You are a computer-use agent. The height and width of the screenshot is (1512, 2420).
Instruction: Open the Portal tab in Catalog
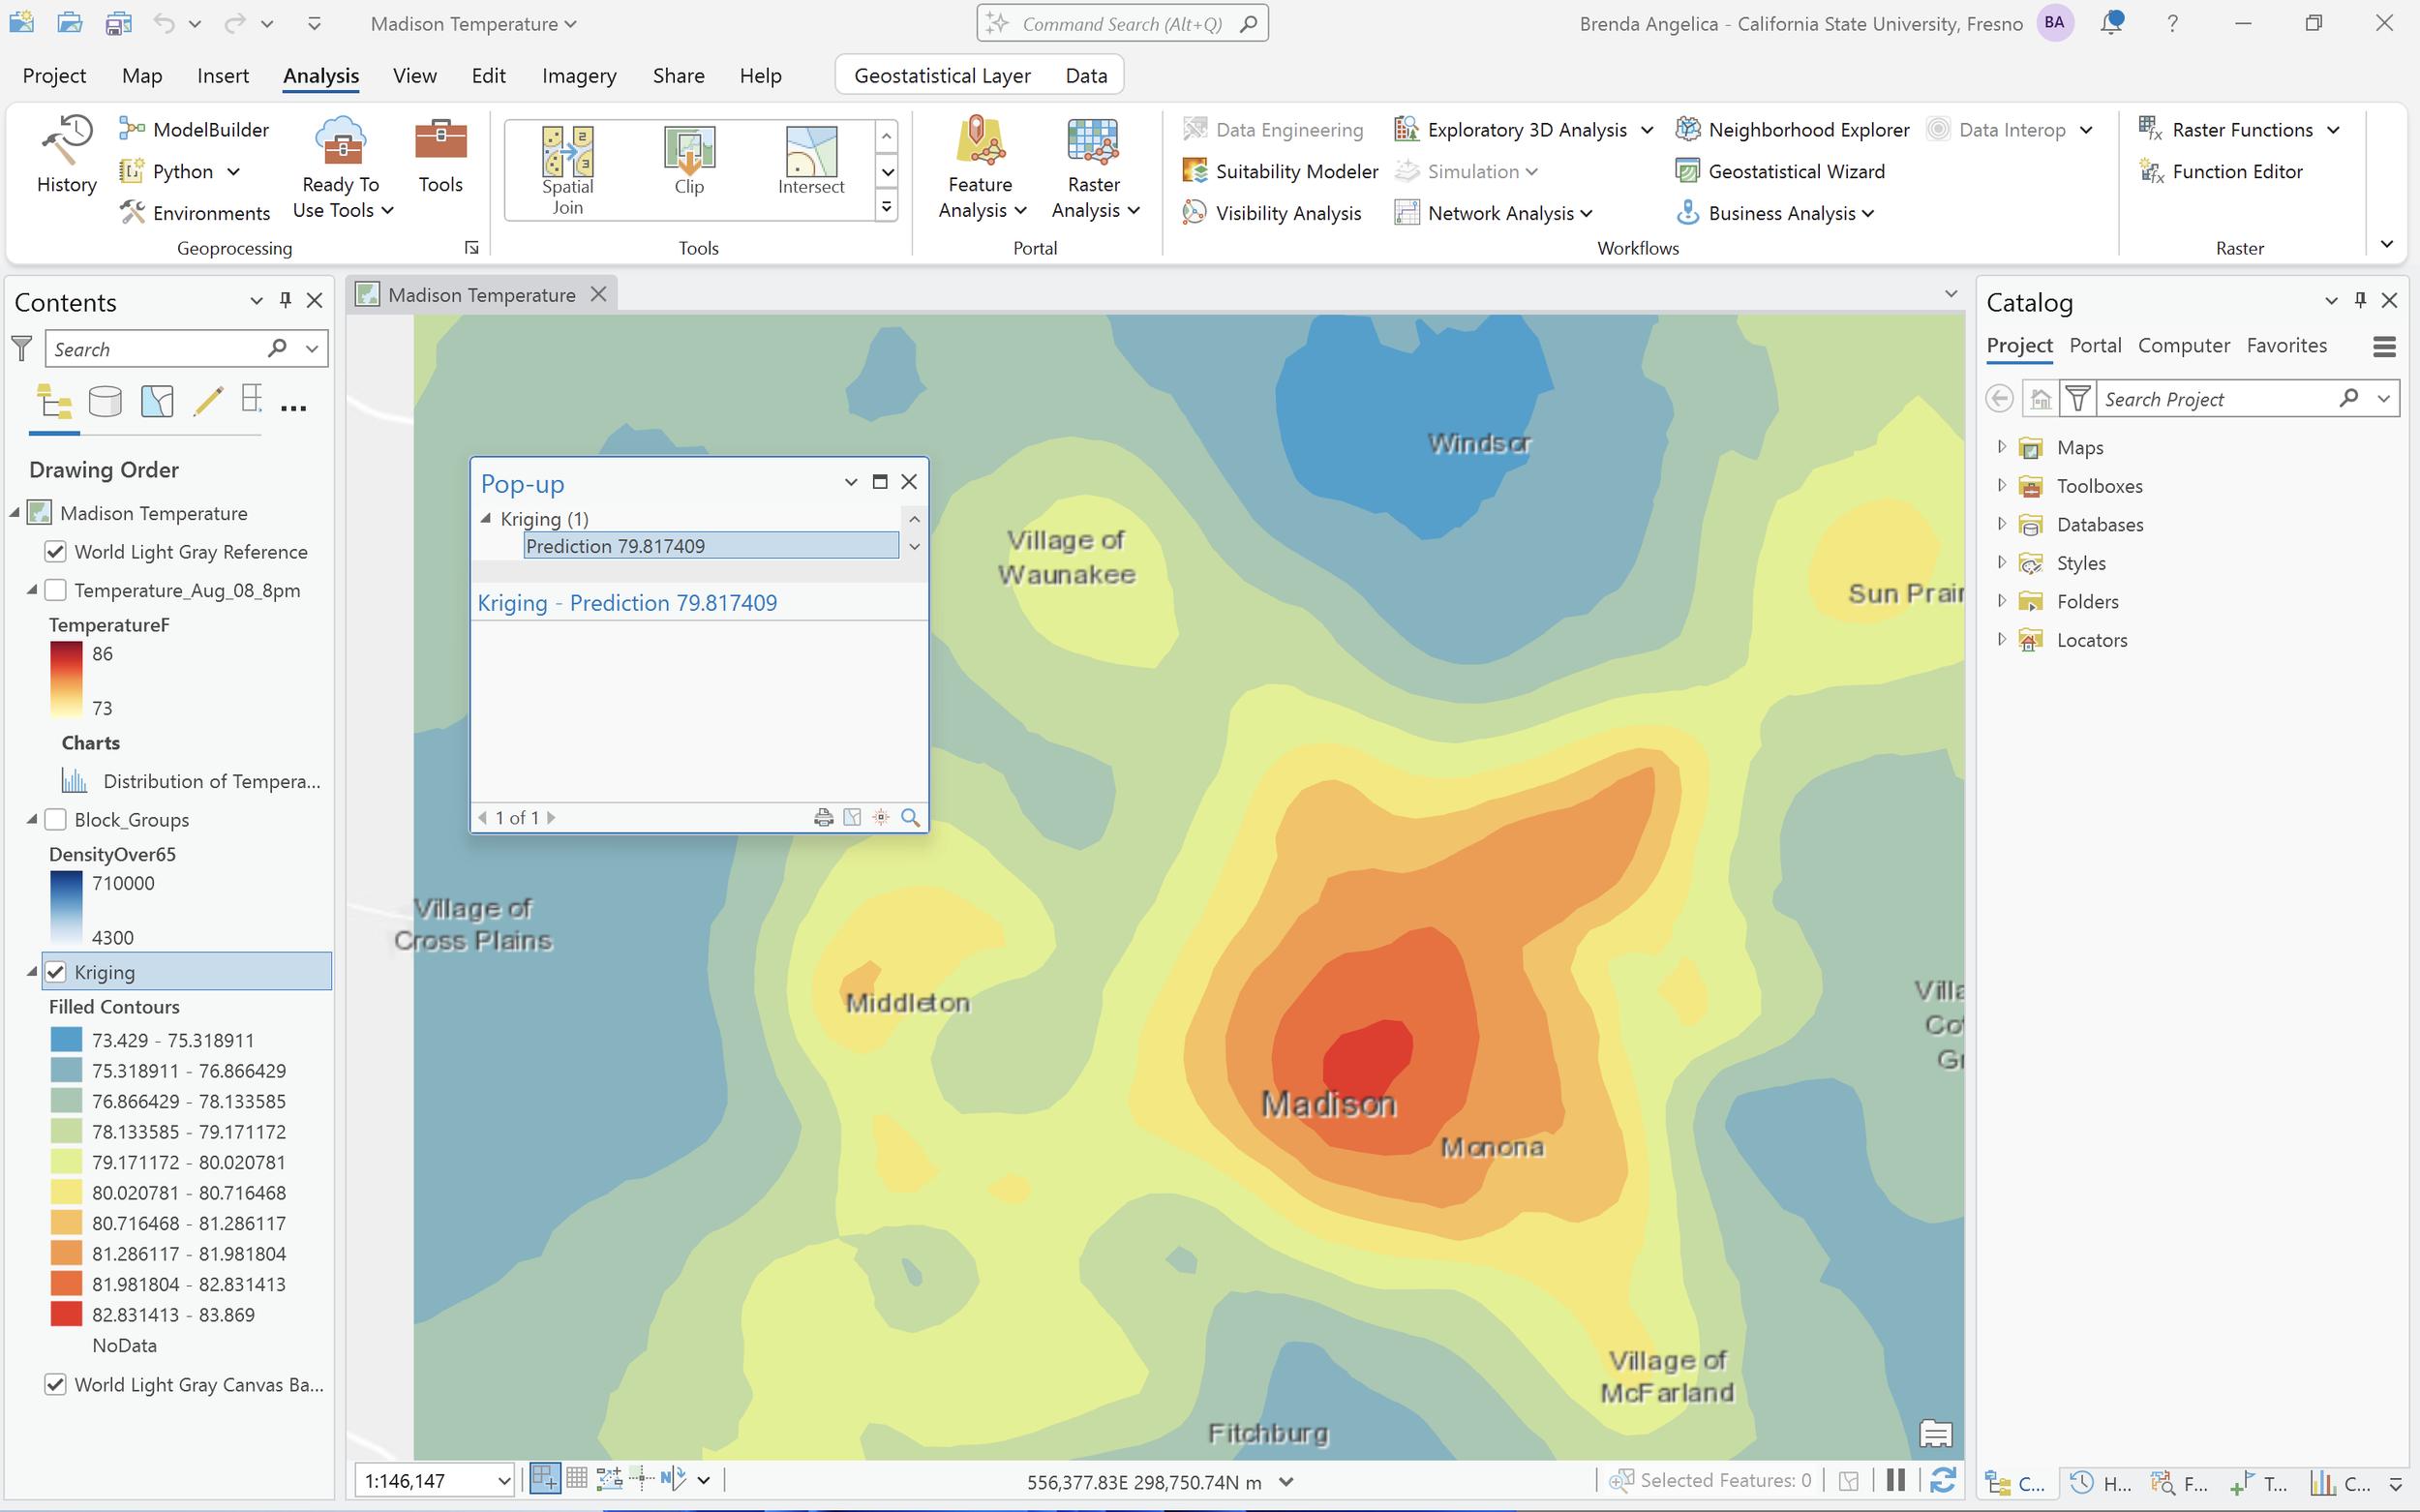coord(2095,345)
